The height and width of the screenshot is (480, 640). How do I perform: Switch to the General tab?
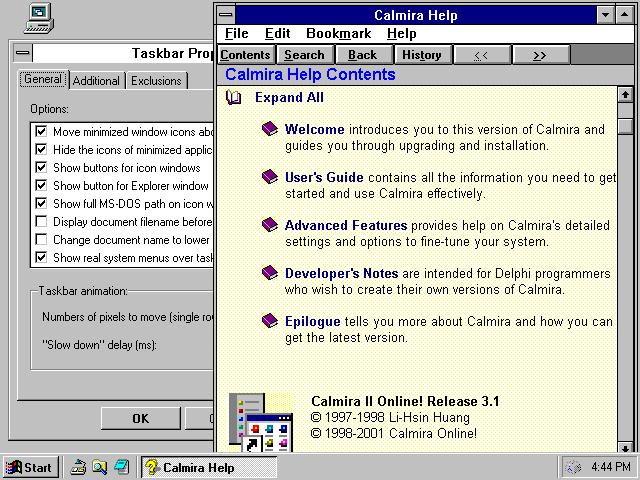(x=43, y=79)
